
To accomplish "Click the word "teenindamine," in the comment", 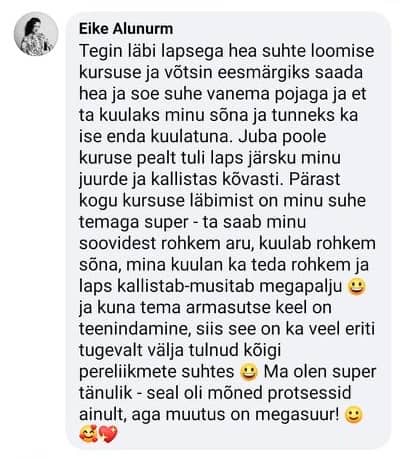I will tap(134, 329).
